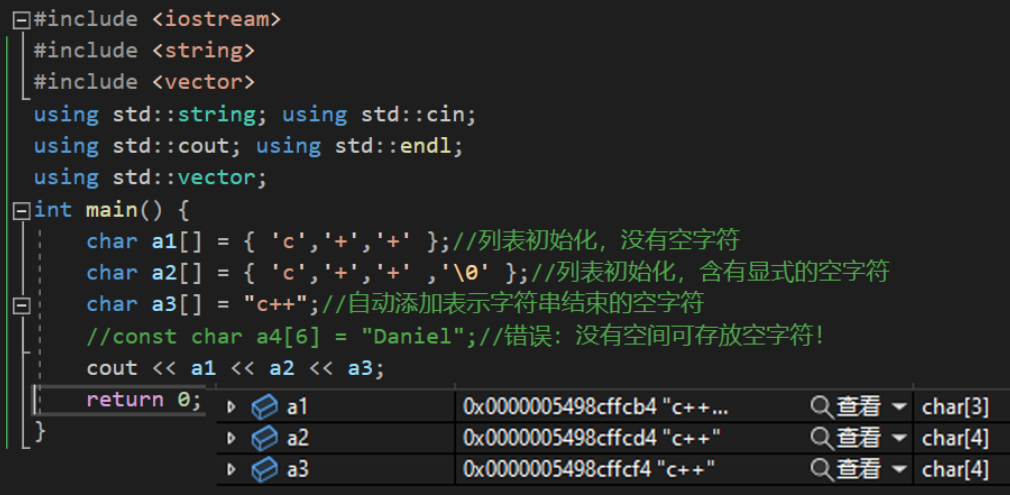Click the char[3] type of a1
This screenshot has width=1010, height=495.
pyautogui.click(x=956, y=406)
